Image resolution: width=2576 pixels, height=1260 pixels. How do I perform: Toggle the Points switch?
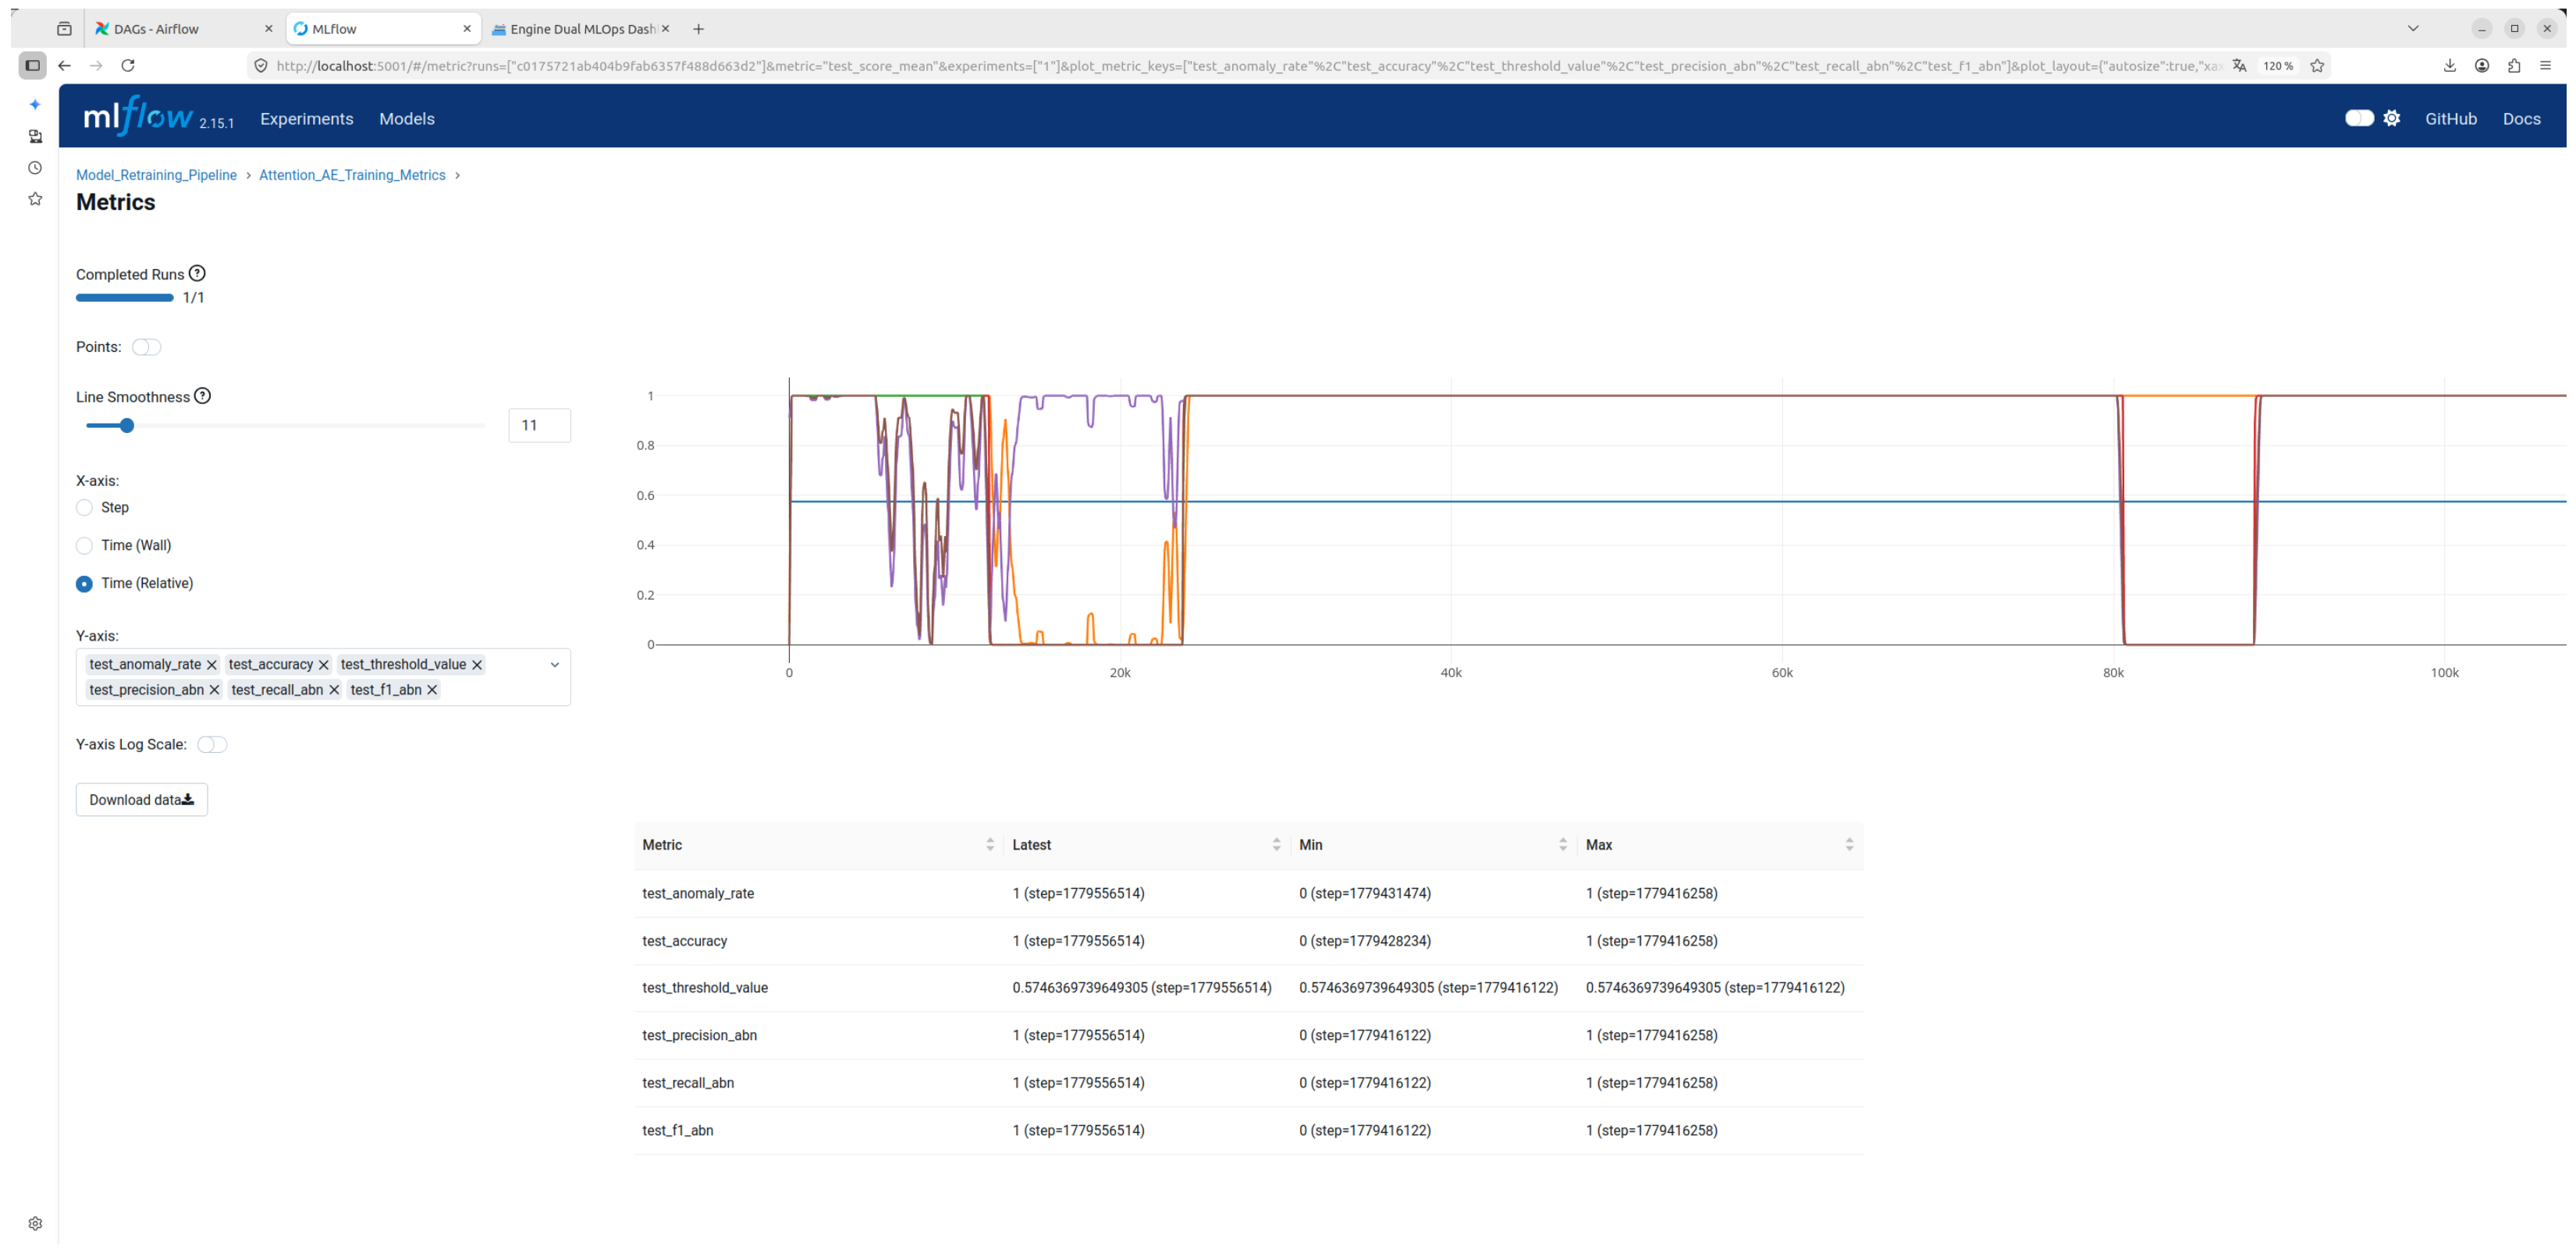pyautogui.click(x=147, y=347)
